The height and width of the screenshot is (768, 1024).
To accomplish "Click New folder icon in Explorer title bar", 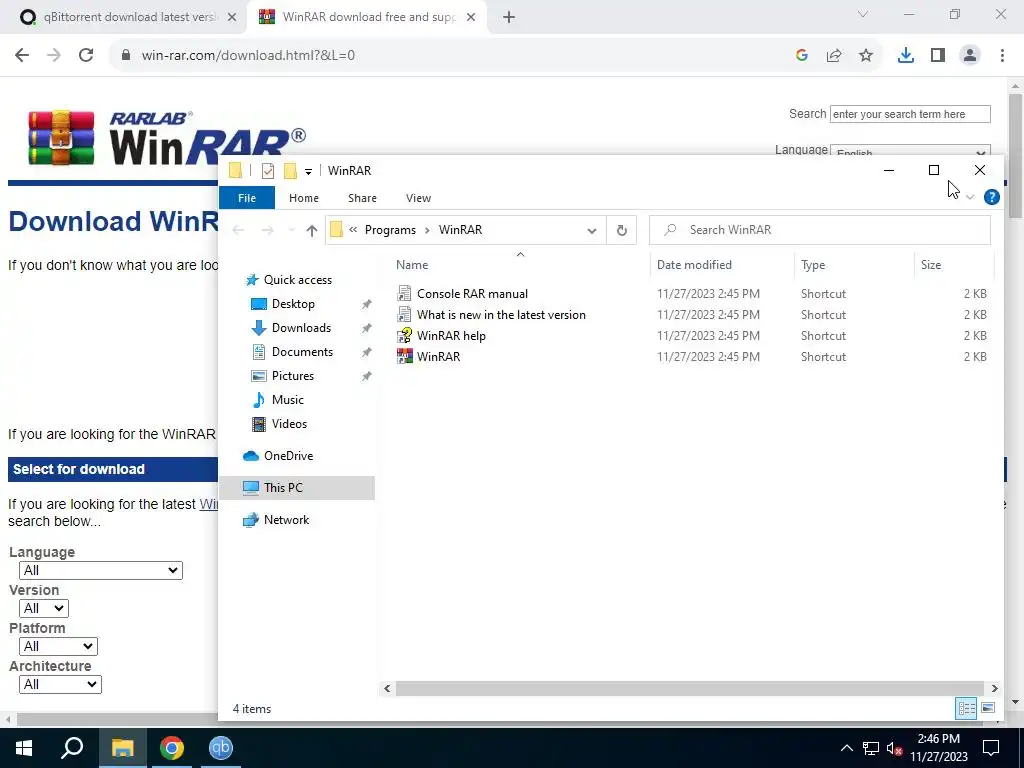I will tap(290, 170).
